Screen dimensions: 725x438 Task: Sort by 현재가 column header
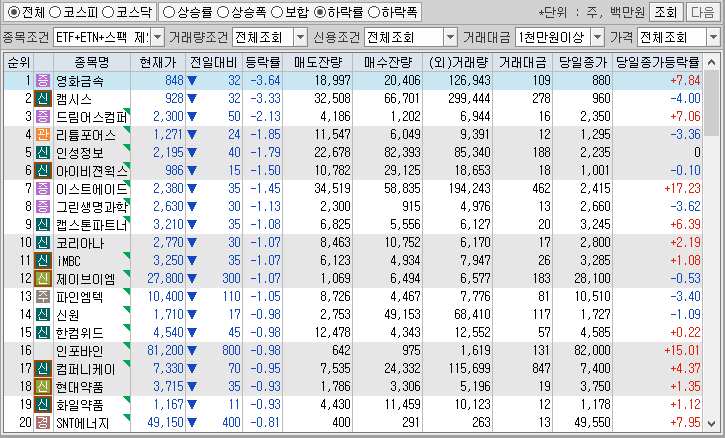tap(158, 62)
